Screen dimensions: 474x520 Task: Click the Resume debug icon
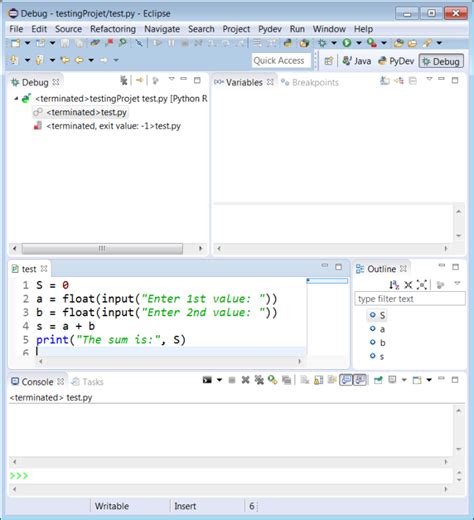coord(157,43)
